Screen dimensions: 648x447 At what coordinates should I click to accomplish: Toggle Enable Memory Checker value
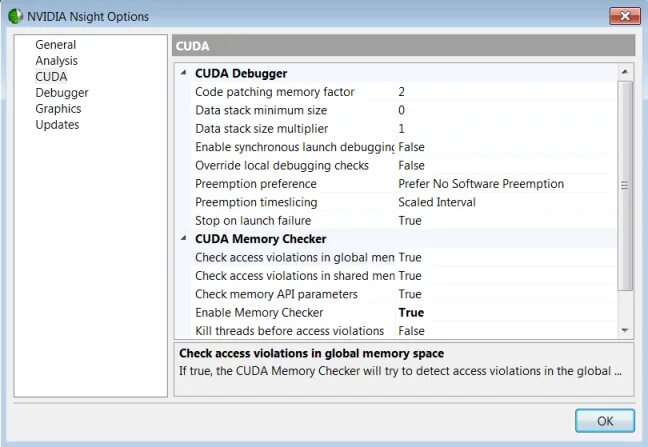point(505,313)
